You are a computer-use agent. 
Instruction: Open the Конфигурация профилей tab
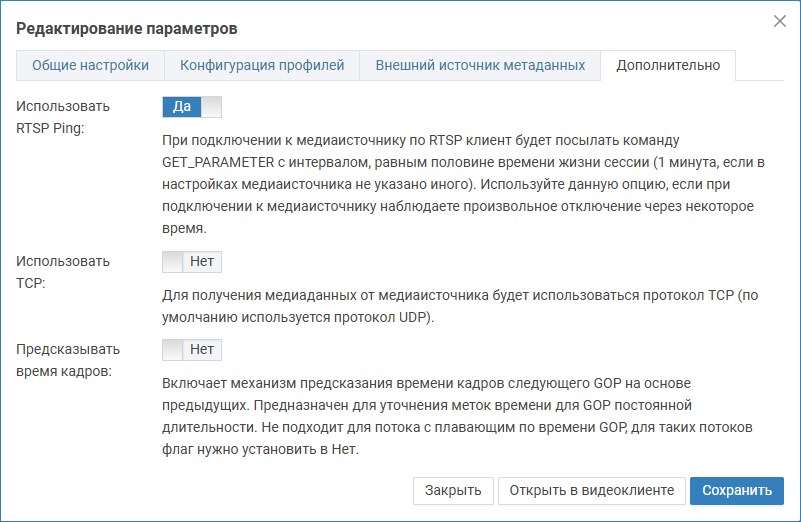262,65
